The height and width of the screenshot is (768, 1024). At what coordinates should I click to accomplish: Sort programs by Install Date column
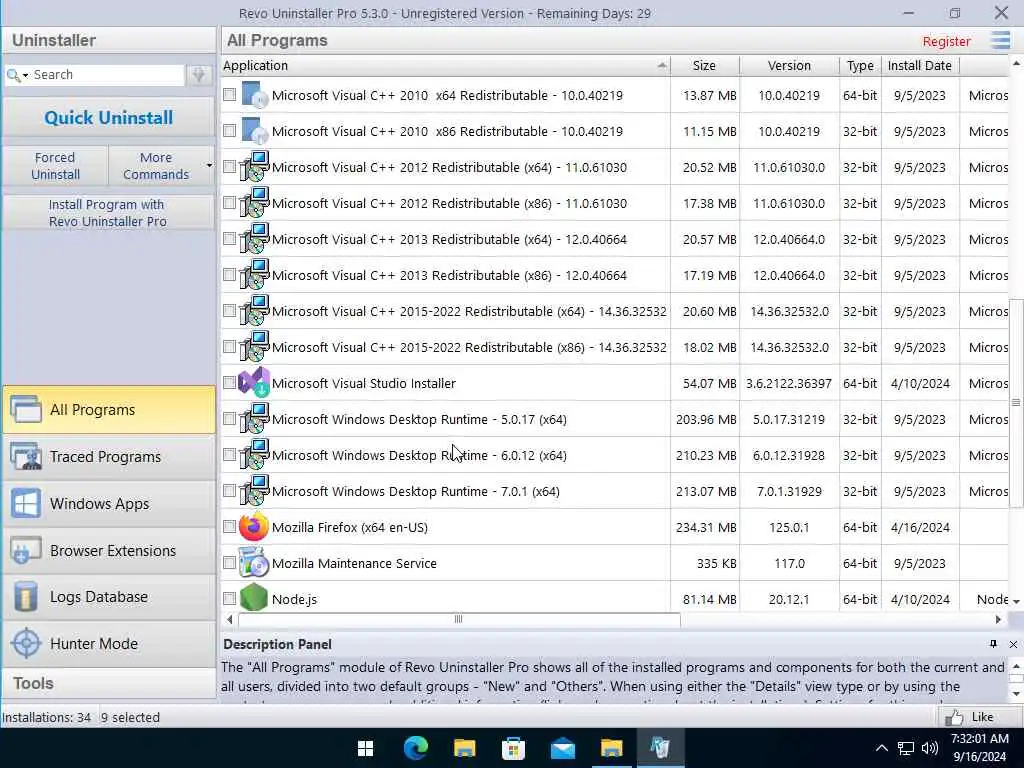(920, 65)
